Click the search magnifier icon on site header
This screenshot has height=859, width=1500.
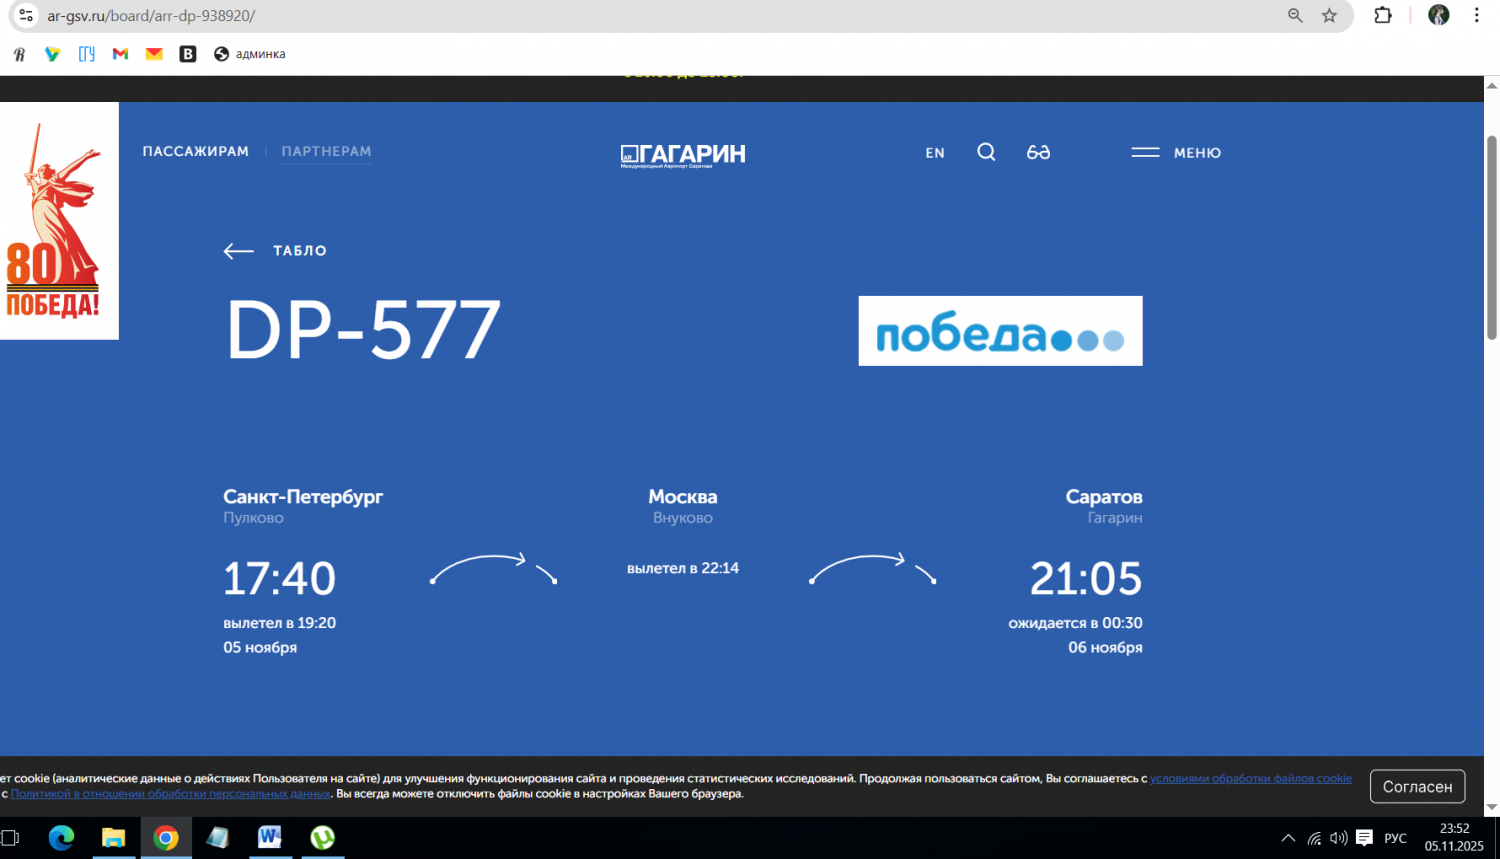tap(986, 152)
